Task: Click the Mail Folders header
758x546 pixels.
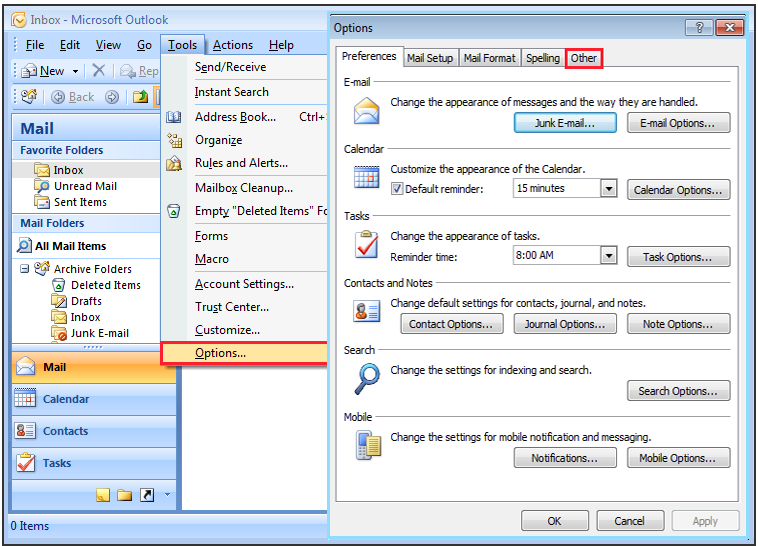Action: click(x=86, y=223)
